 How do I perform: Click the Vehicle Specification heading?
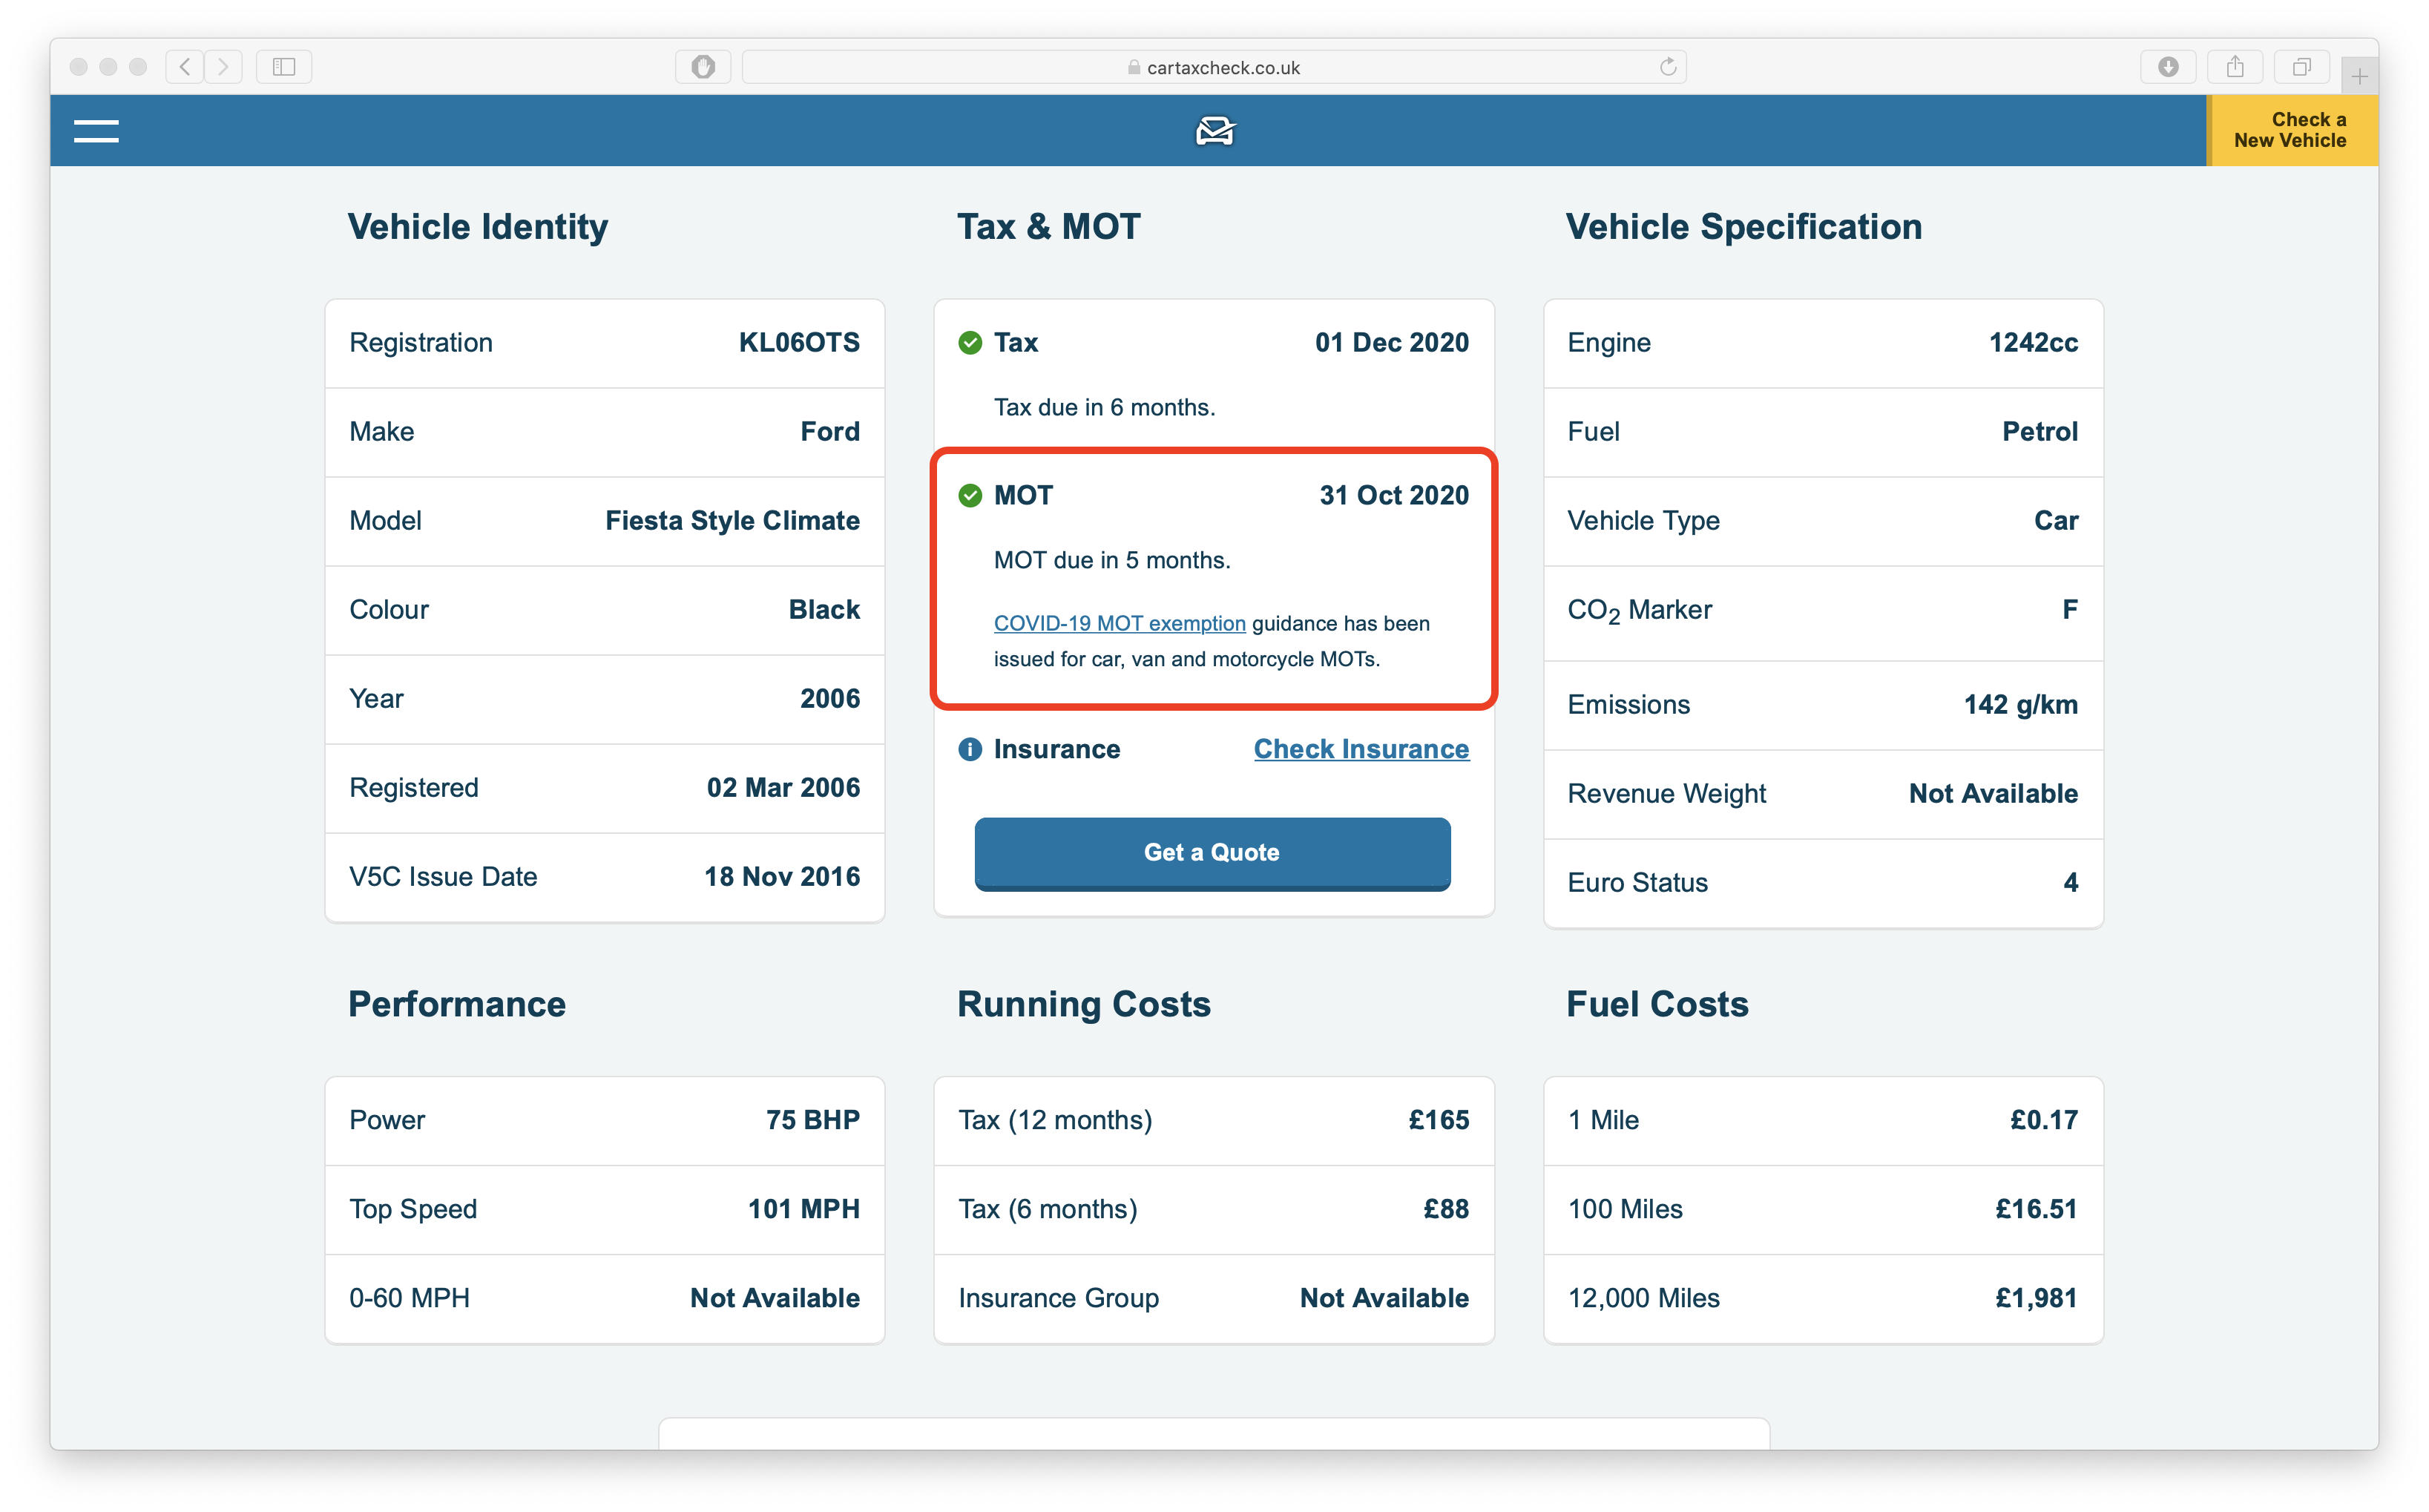tap(1743, 228)
